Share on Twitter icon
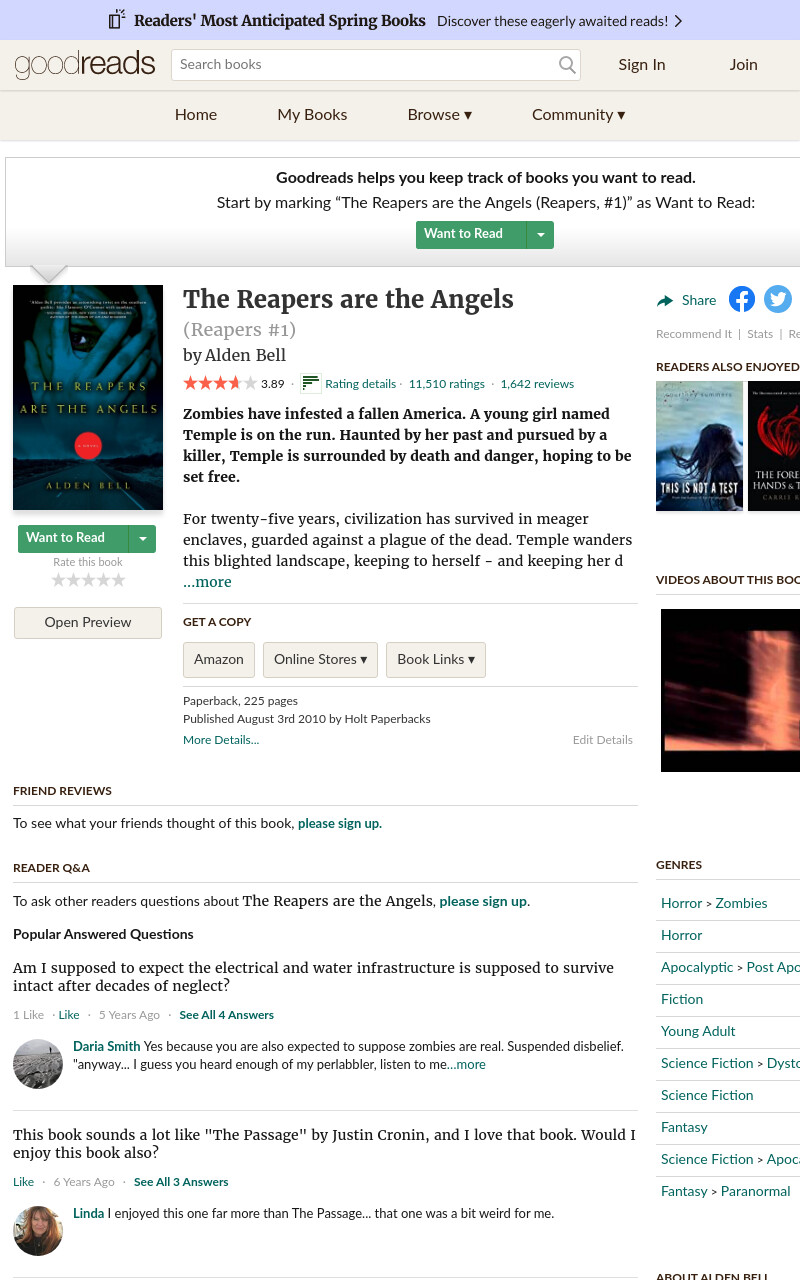This screenshot has height=1280, width=800. click(x=778, y=299)
